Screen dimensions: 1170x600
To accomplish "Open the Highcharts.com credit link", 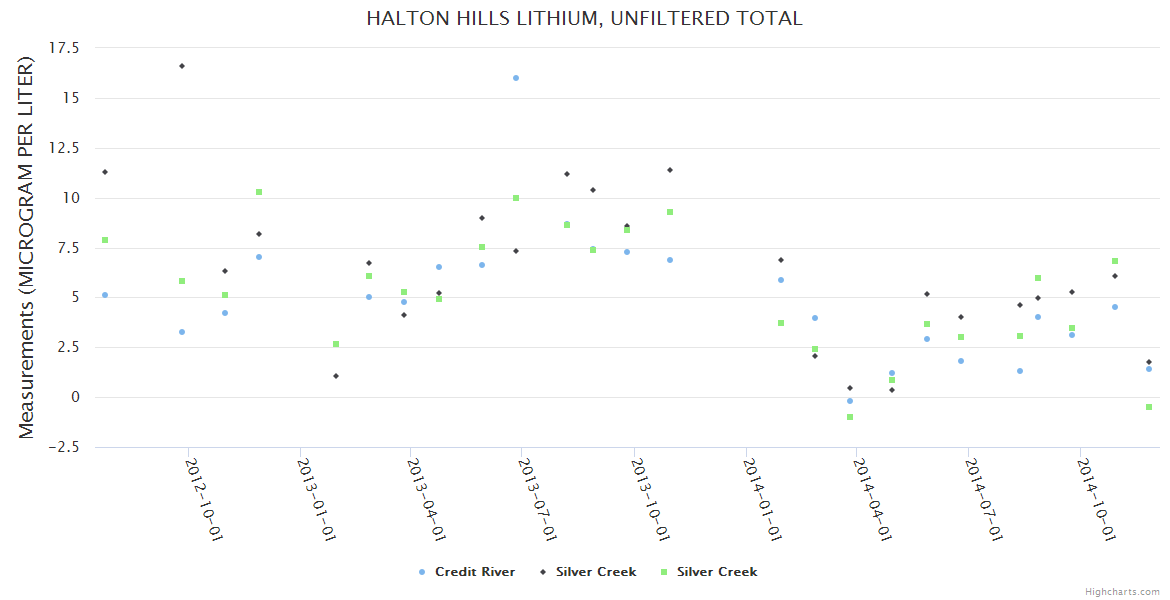I will [x=1122, y=592].
